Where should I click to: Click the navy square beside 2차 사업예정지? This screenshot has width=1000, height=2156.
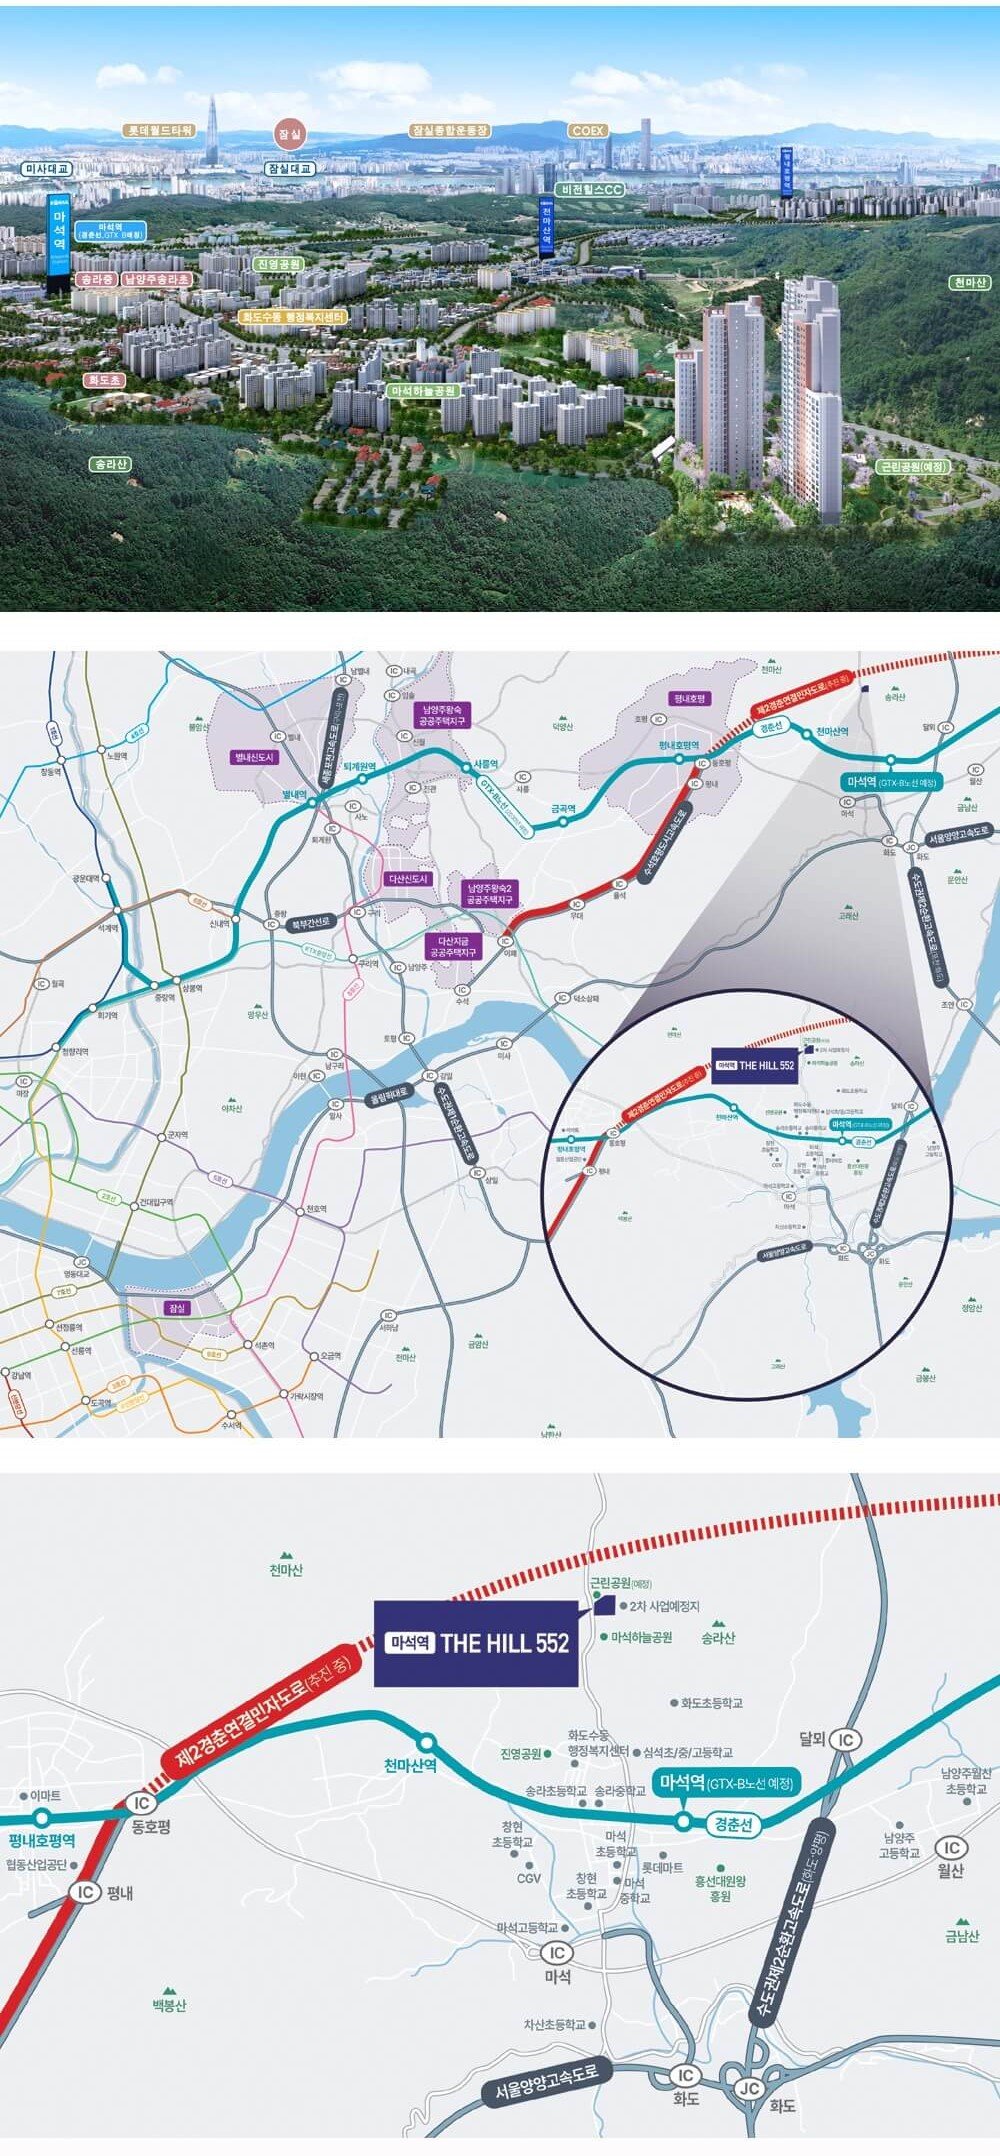click(604, 1605)
